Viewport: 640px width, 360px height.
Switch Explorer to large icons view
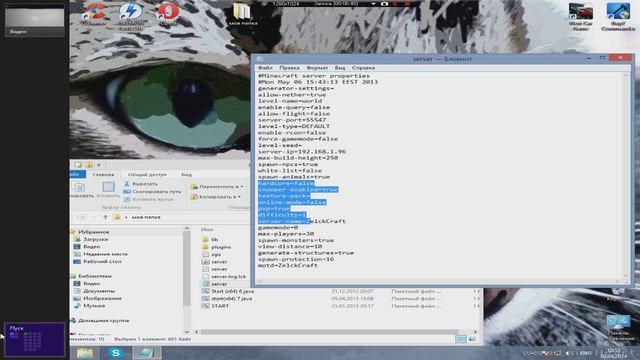(x=472, y=339)
